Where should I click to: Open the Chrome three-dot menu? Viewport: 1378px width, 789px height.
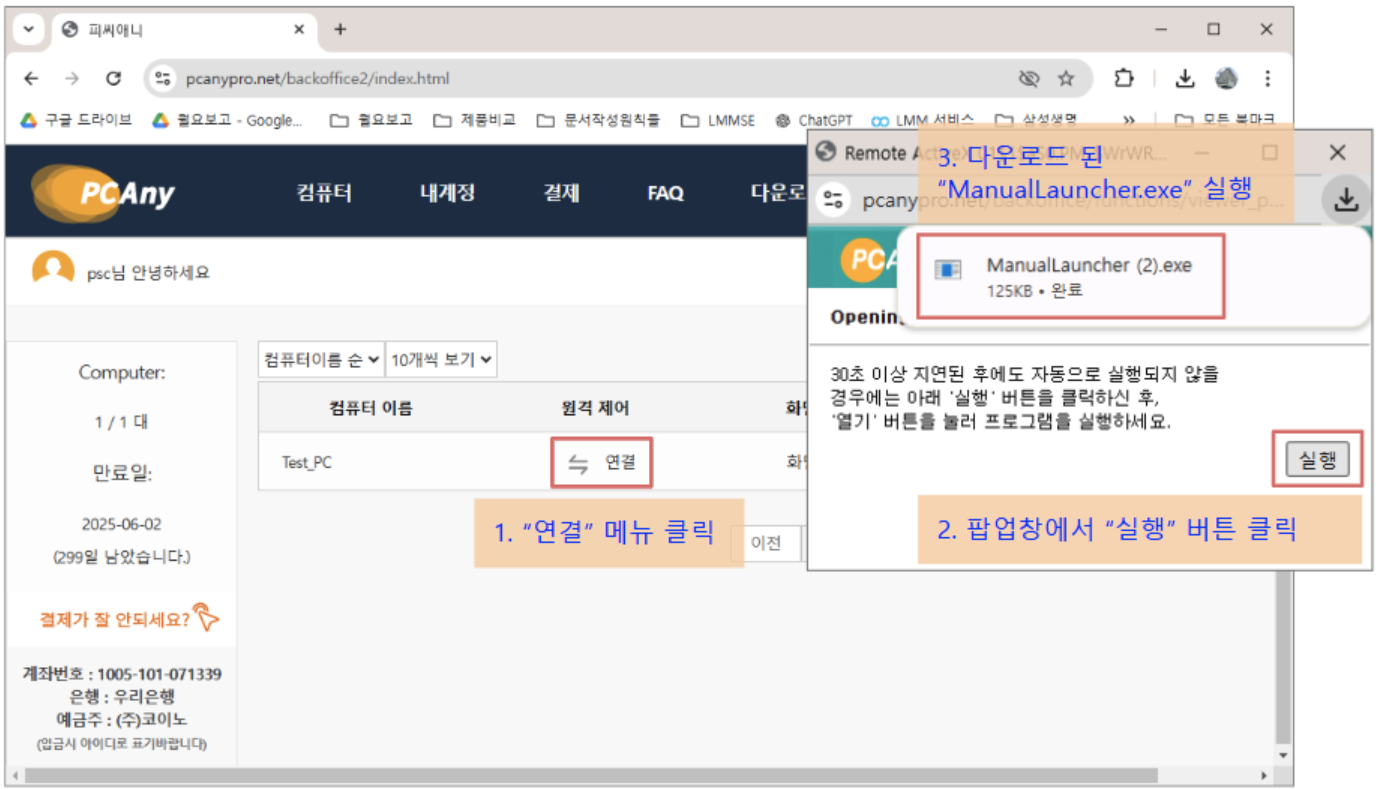pos(1267,78)
